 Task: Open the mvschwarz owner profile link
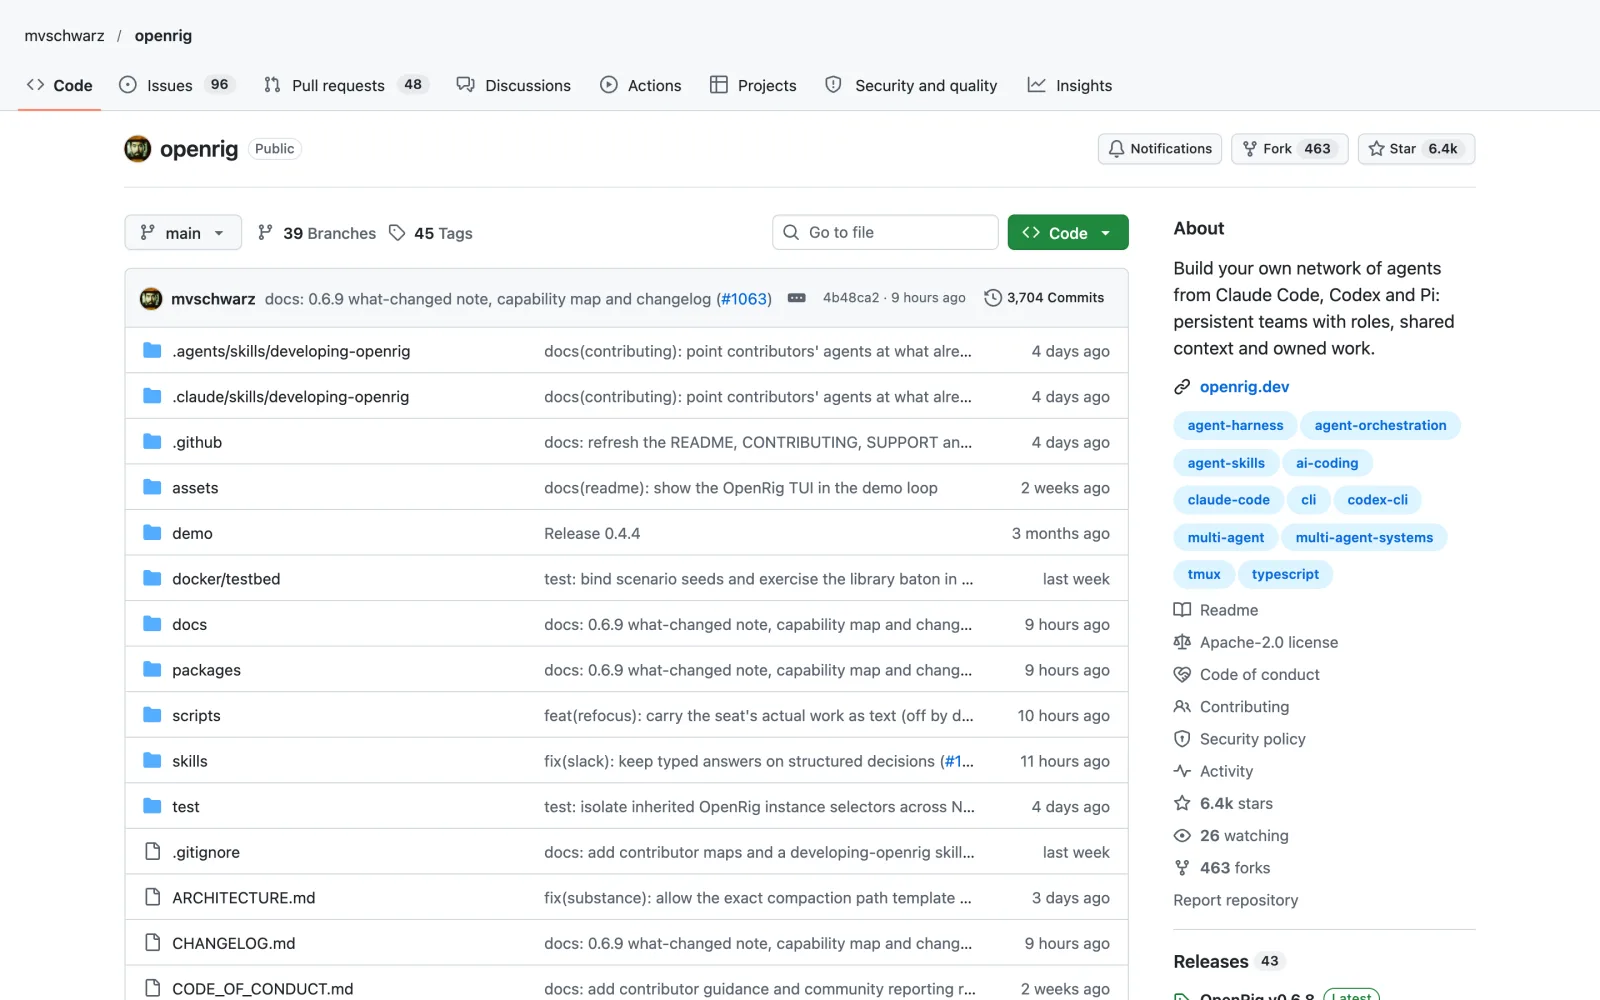click(x=64, y=36)
